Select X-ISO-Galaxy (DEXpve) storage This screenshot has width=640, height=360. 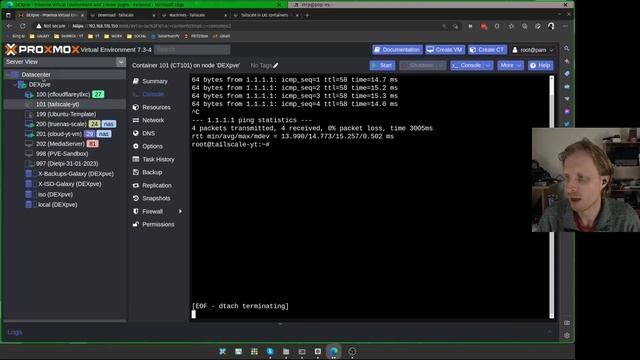[69, 184]
